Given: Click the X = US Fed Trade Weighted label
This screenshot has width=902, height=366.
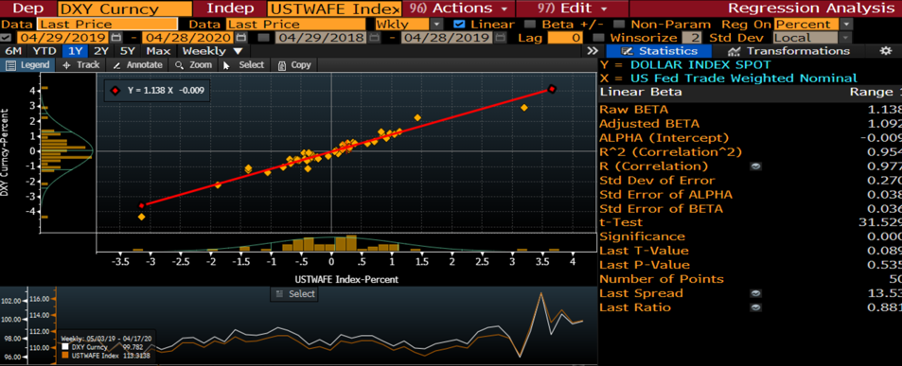Looking at the screenshot, I should coord(728,78).
